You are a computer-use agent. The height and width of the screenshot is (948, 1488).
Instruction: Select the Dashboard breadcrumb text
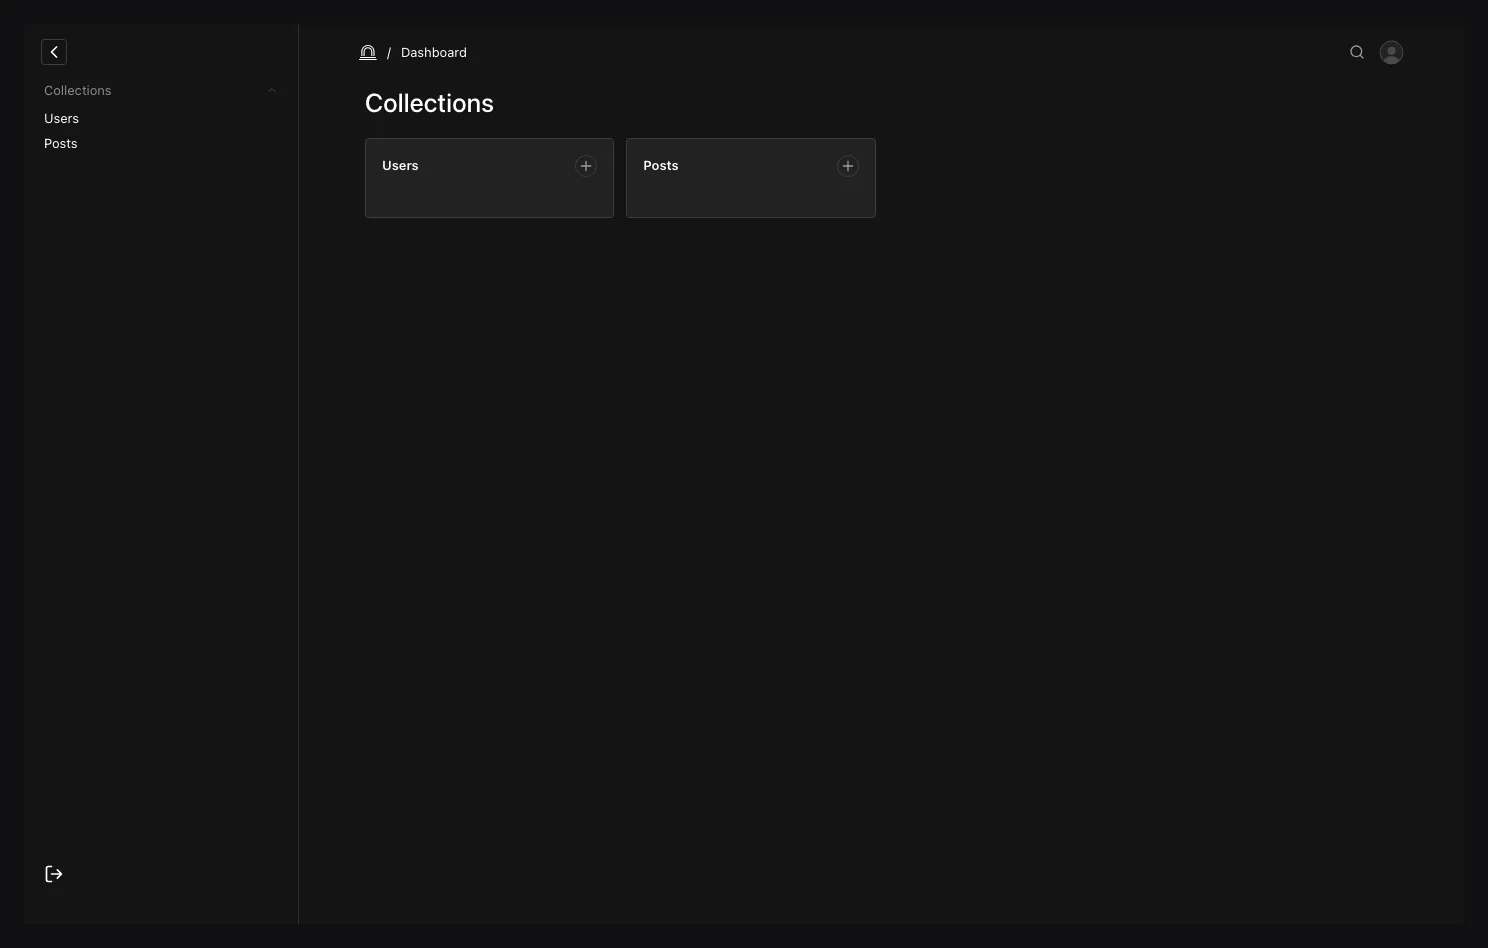pos(434,52)
